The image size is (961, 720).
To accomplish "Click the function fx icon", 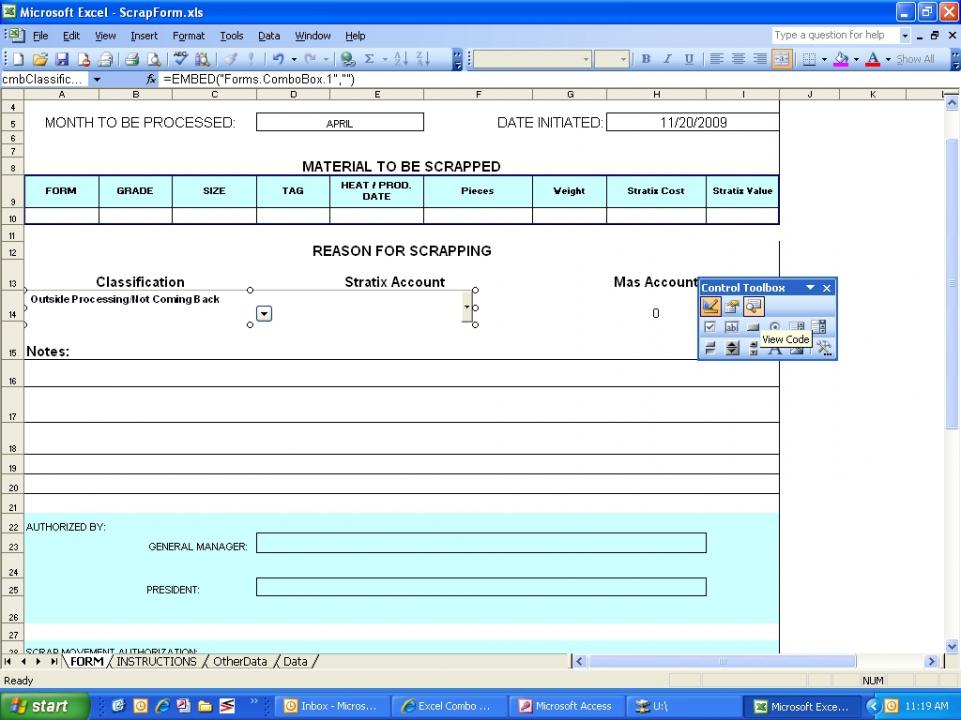I will [x=151, y=79].
